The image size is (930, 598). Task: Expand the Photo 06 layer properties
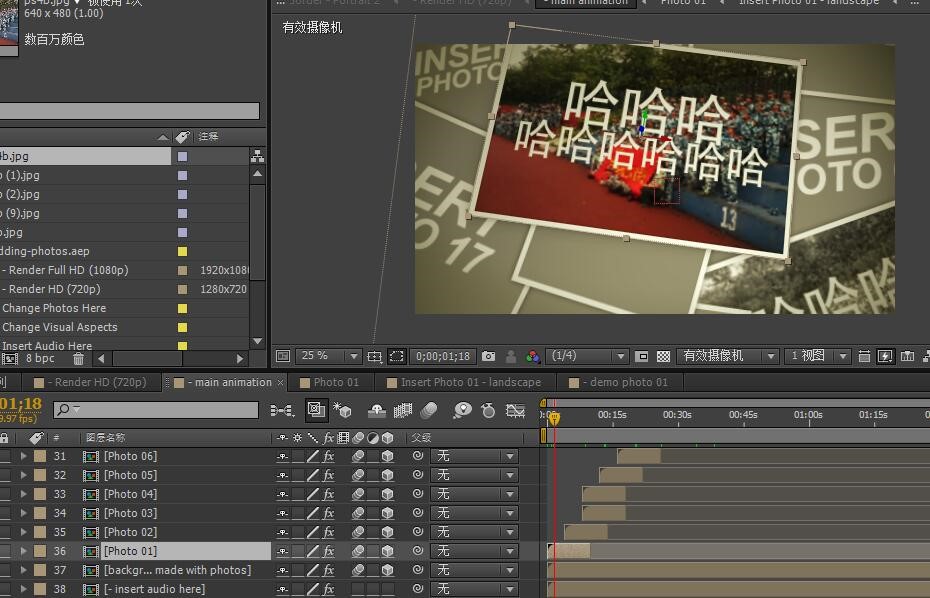click(x=24, y=456)
